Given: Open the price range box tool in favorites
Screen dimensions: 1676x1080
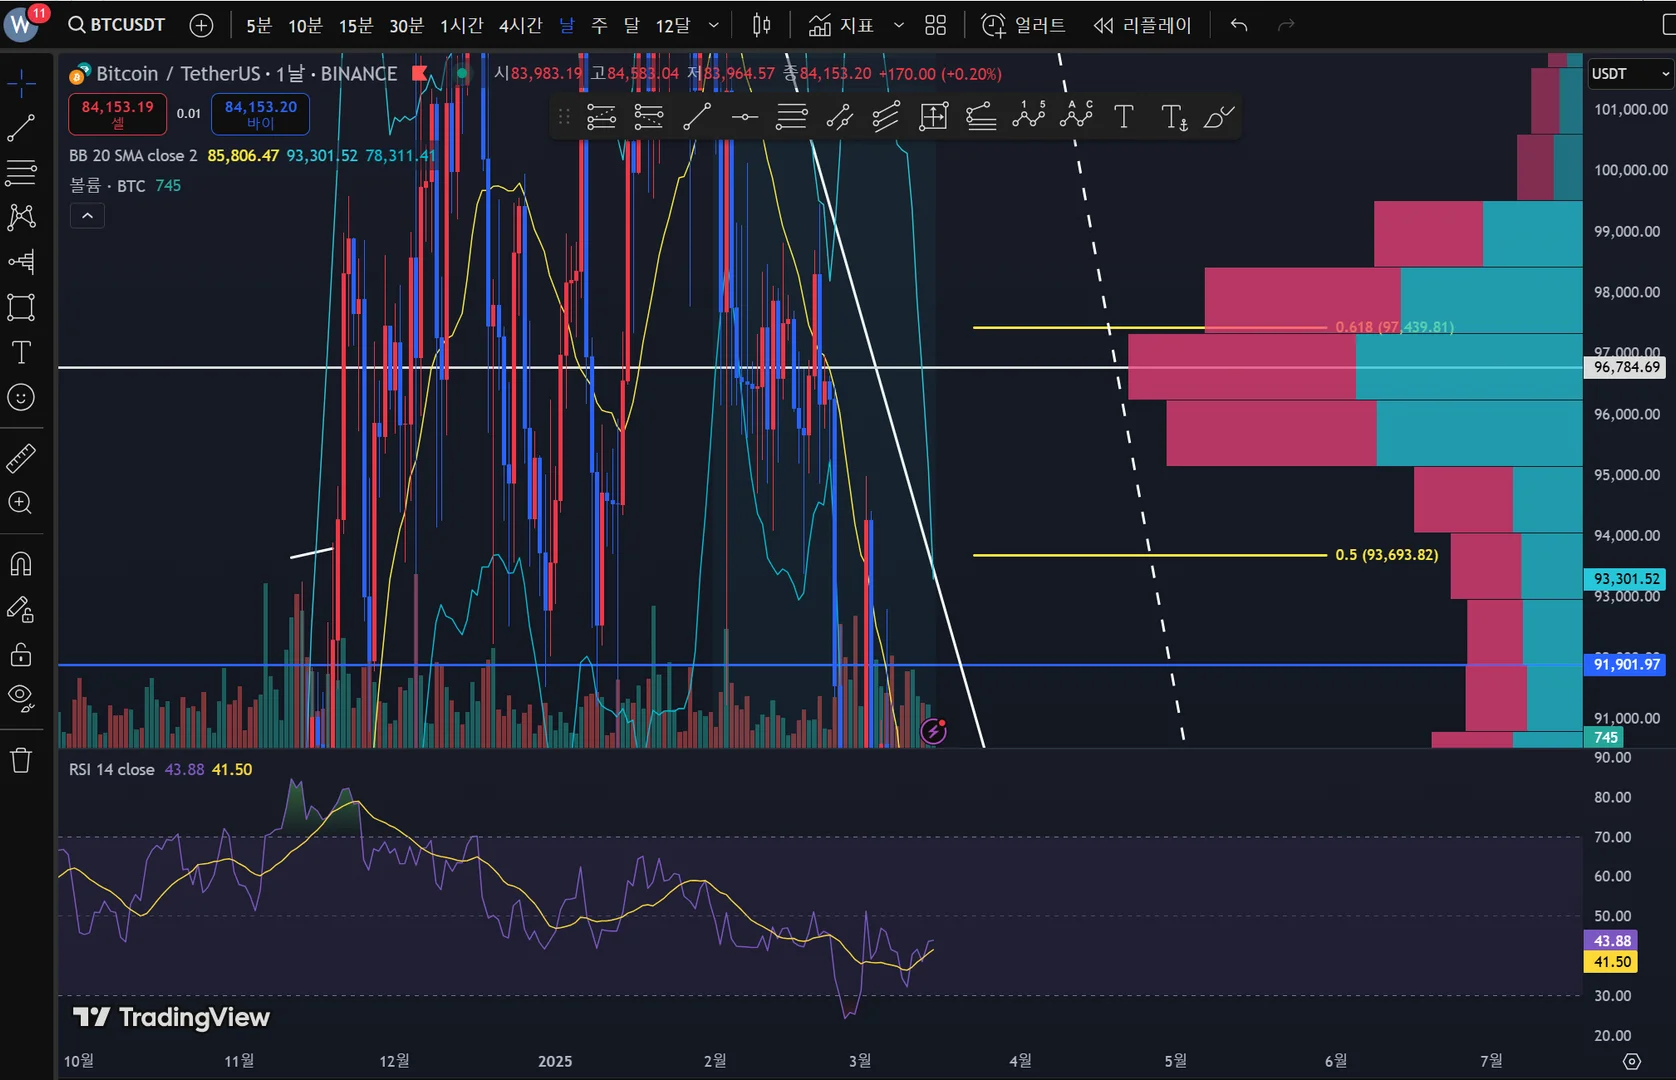Looking at the screenshot, I should coord(933,117).
